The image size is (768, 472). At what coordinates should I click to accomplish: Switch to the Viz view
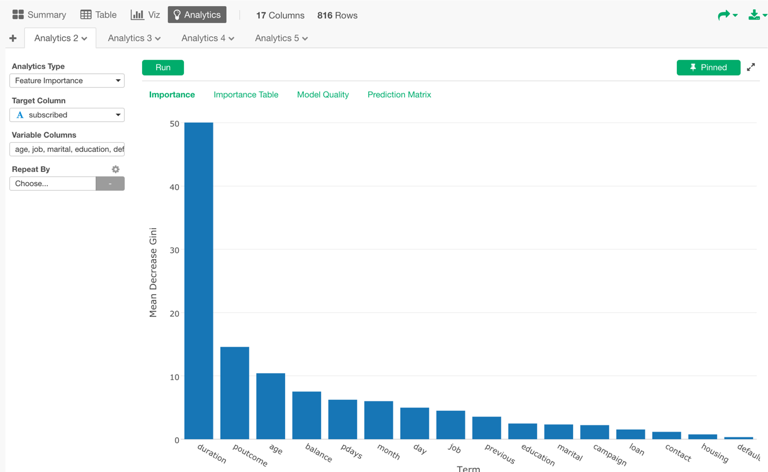145,15
